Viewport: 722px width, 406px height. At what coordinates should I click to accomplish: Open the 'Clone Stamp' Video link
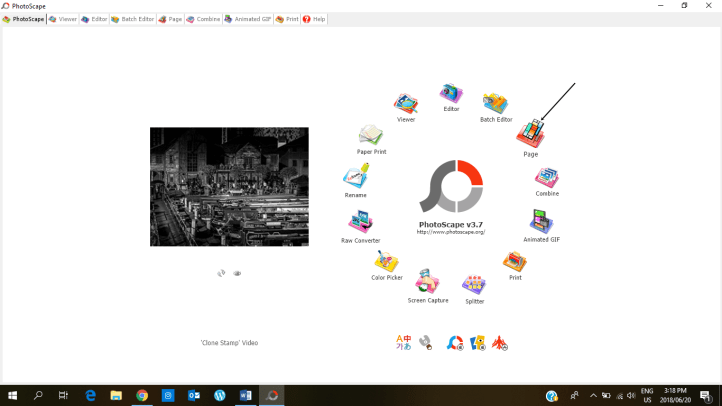(x=229, y=343)
